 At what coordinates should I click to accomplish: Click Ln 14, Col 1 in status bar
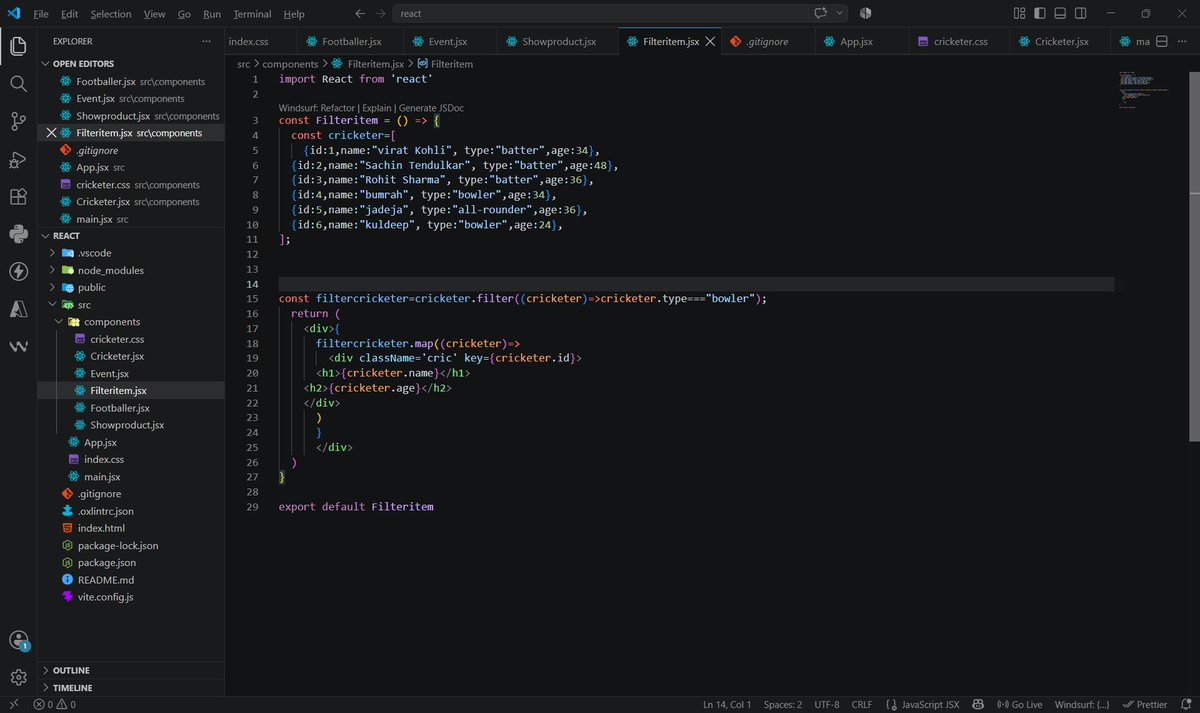pos(727,704)
